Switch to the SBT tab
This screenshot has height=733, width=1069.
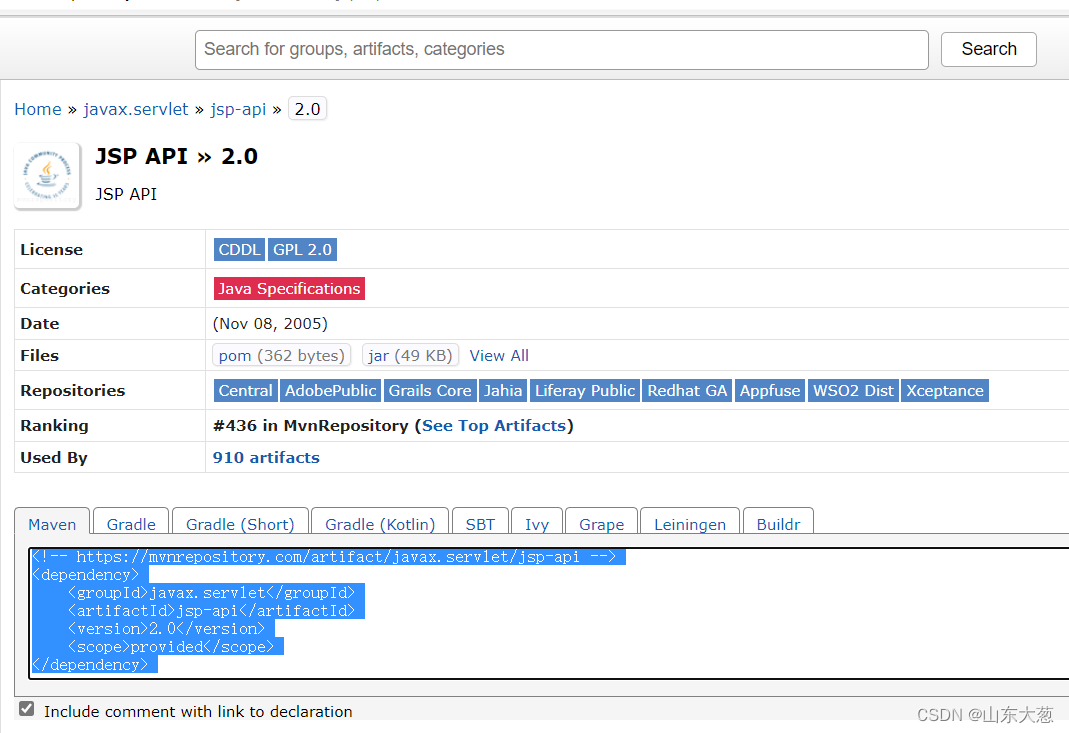(x=480, y=523)
